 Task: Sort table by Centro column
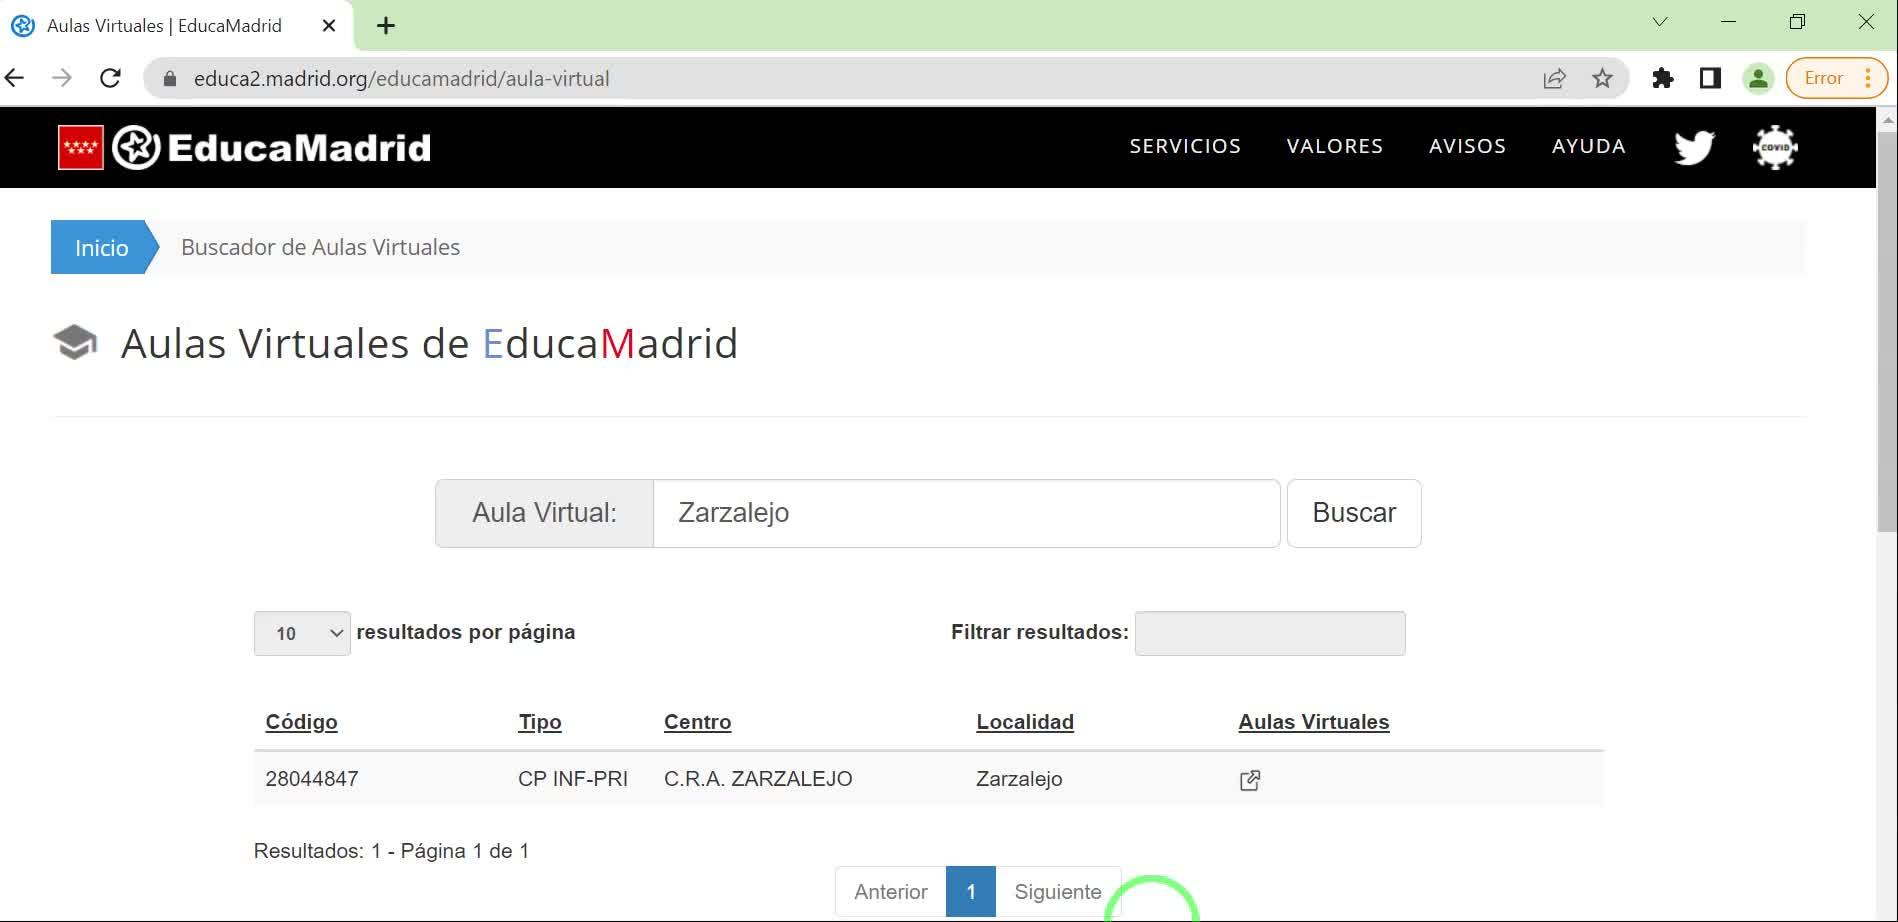[698, 722]
